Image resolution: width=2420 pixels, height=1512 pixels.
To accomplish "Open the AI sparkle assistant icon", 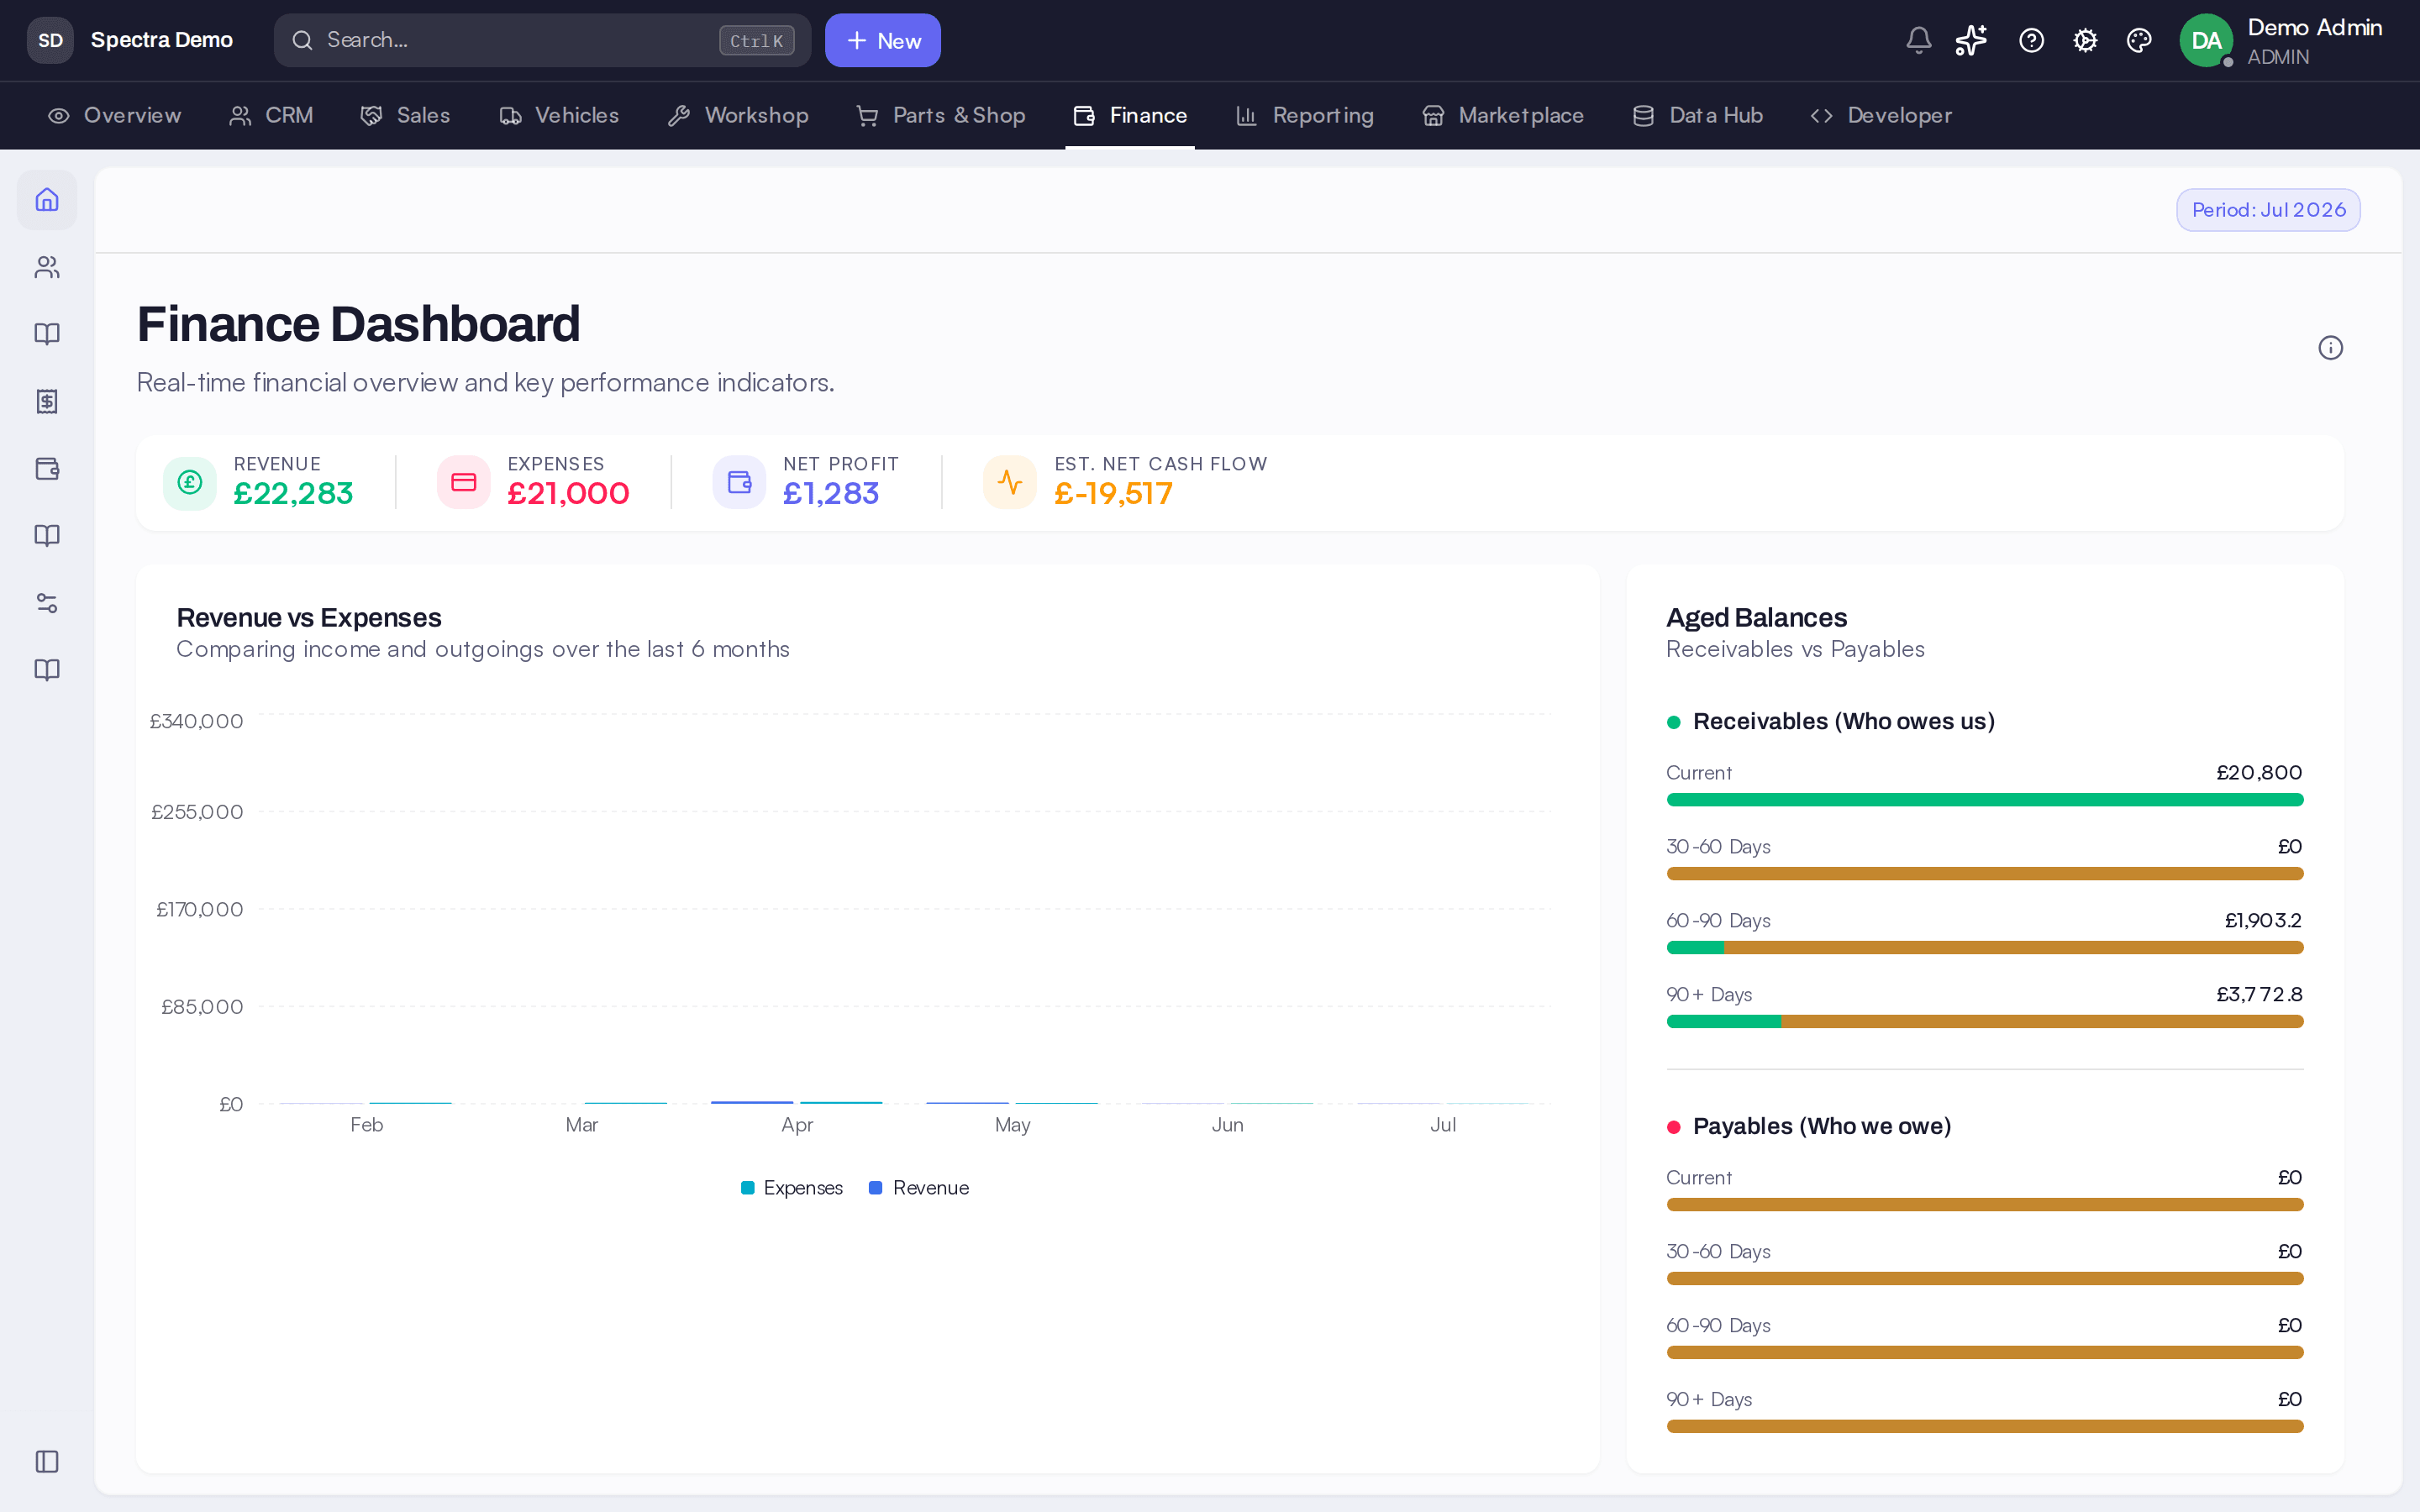I will [x=1971, y=40].
